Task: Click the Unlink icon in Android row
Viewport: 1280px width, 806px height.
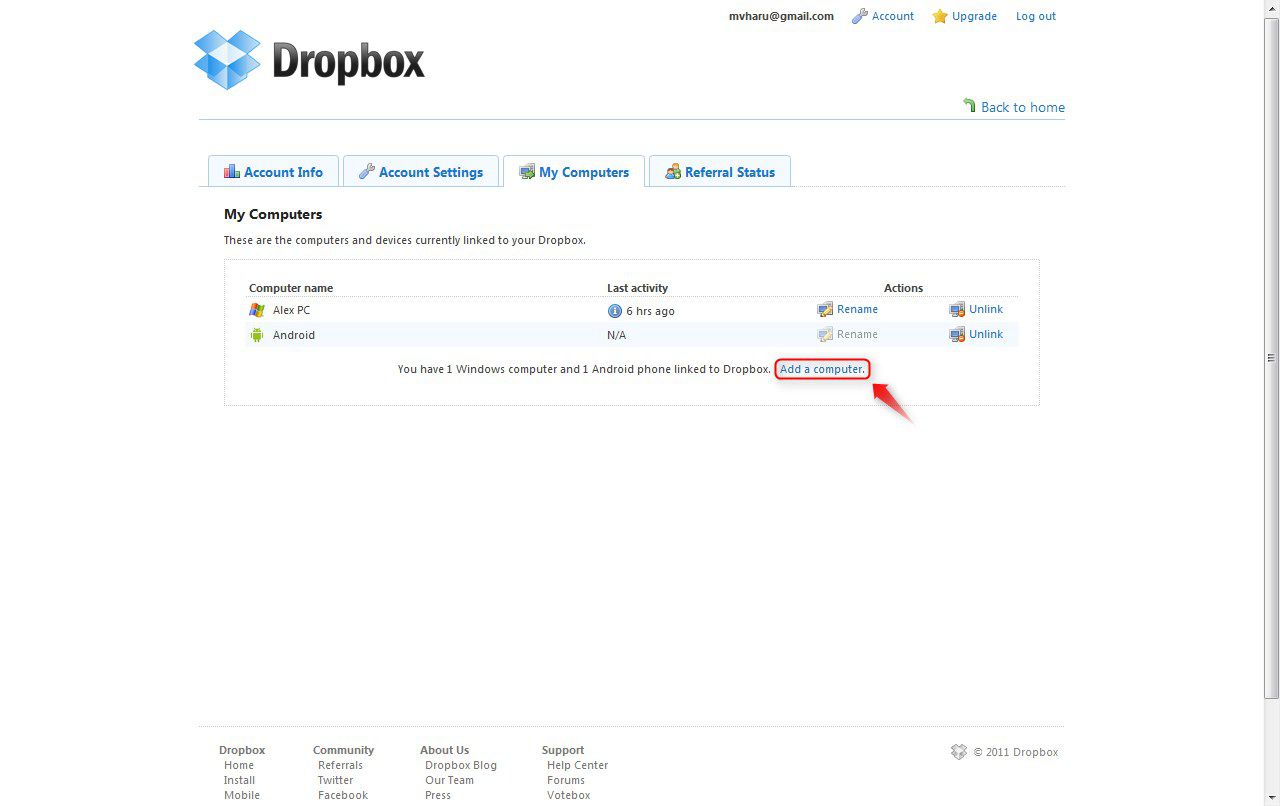Action: coord(957,334)
